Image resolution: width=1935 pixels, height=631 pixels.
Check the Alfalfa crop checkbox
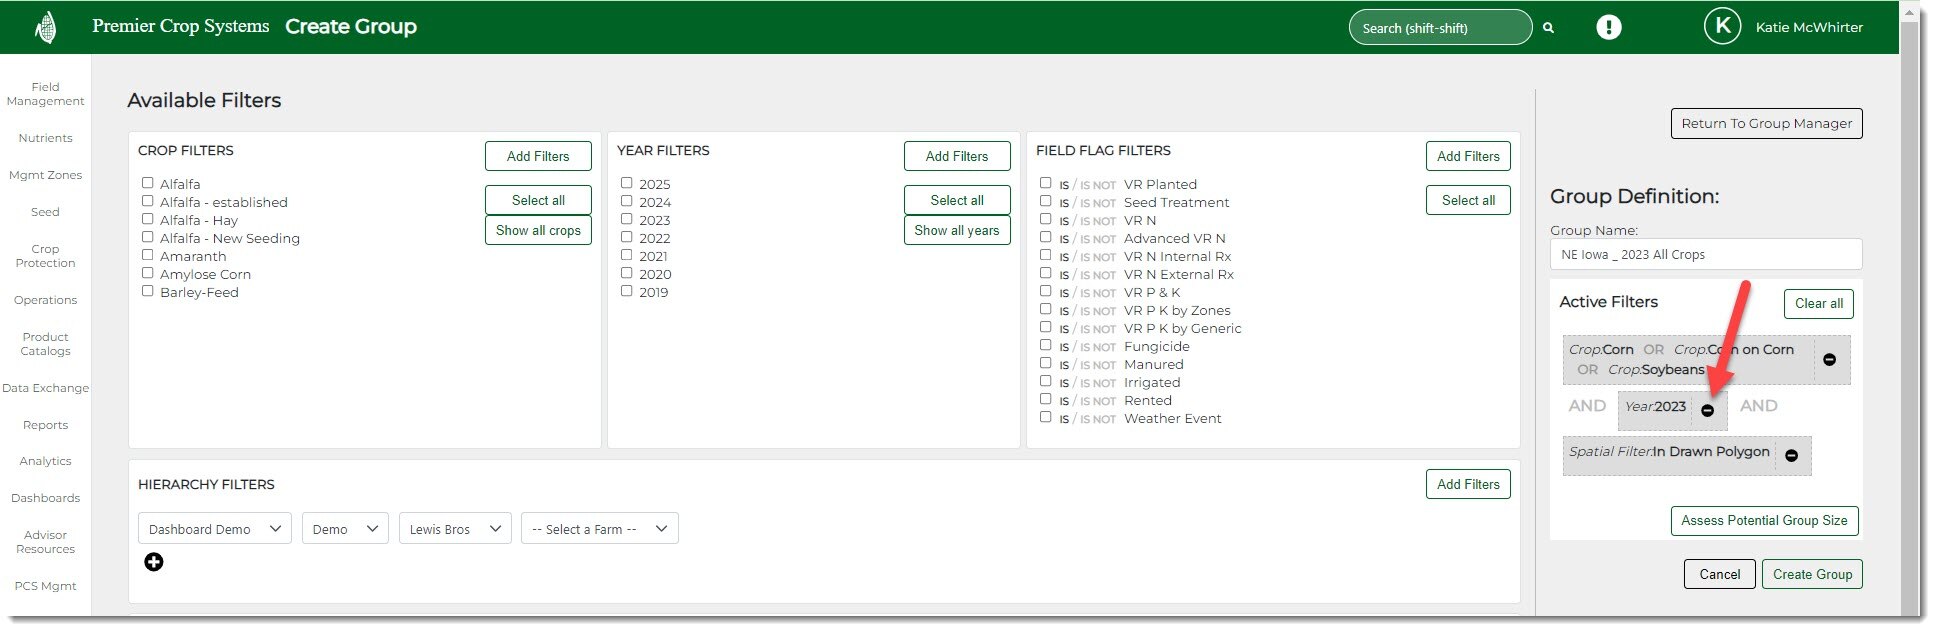pos(148,183)
